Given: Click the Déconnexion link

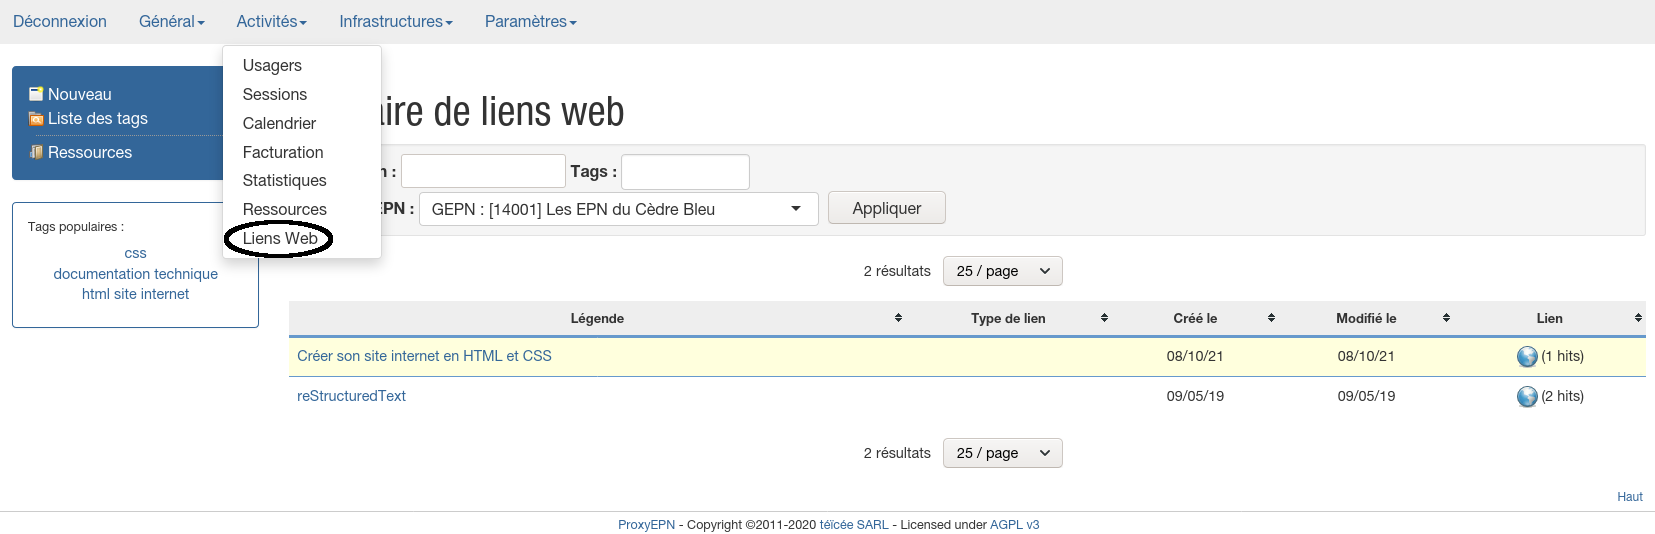Looking at the screenshot, I should (x=60, y=21).
